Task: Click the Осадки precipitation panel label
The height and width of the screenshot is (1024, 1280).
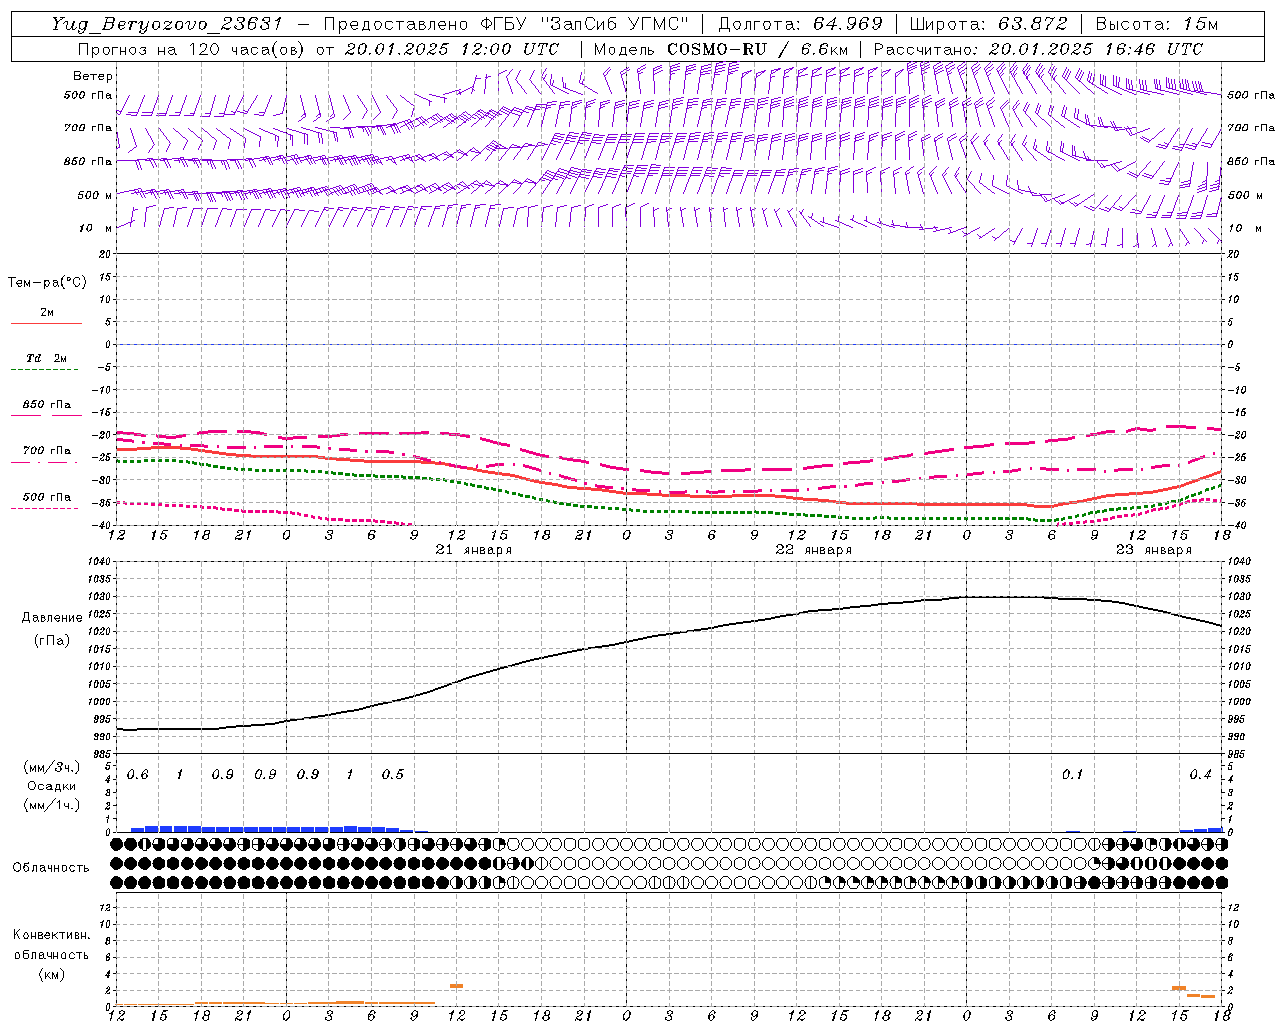Action: [51, 786]
